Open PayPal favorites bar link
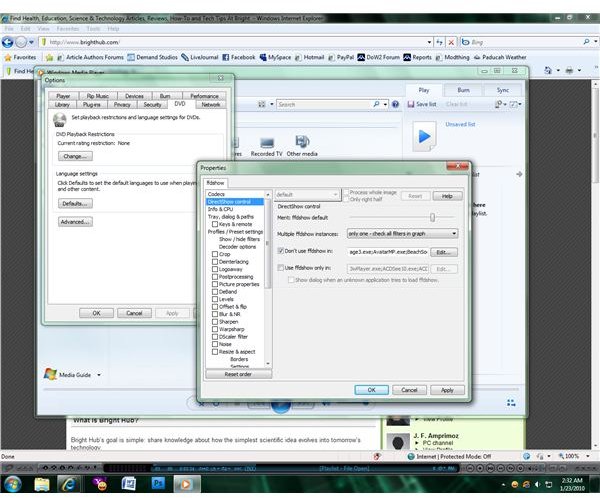This screenshot has height=498, width=600. (341, 57)
